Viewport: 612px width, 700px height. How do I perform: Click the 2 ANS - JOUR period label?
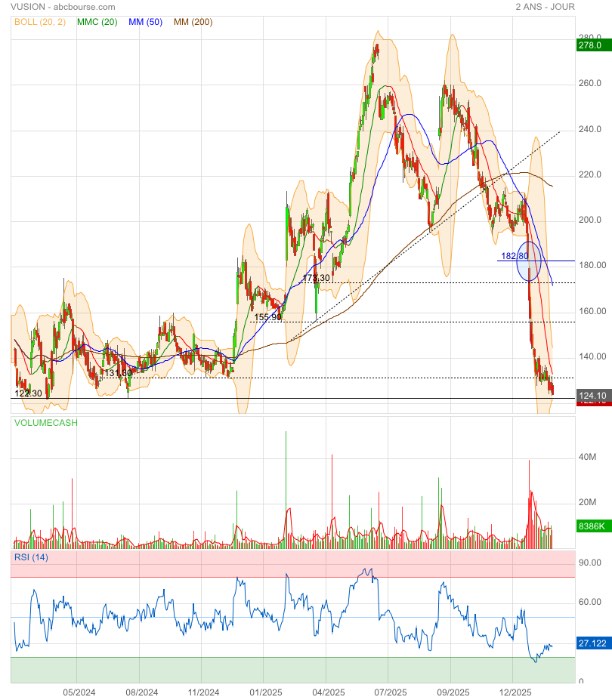point(545,7)
